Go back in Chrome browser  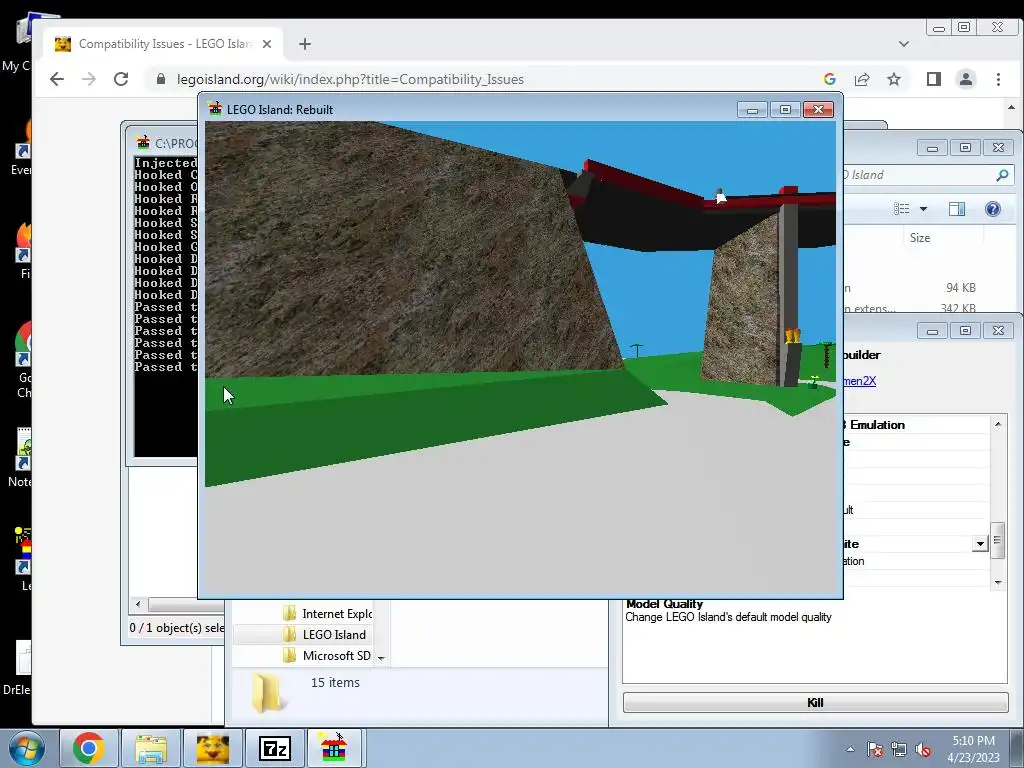click(57, 79)
